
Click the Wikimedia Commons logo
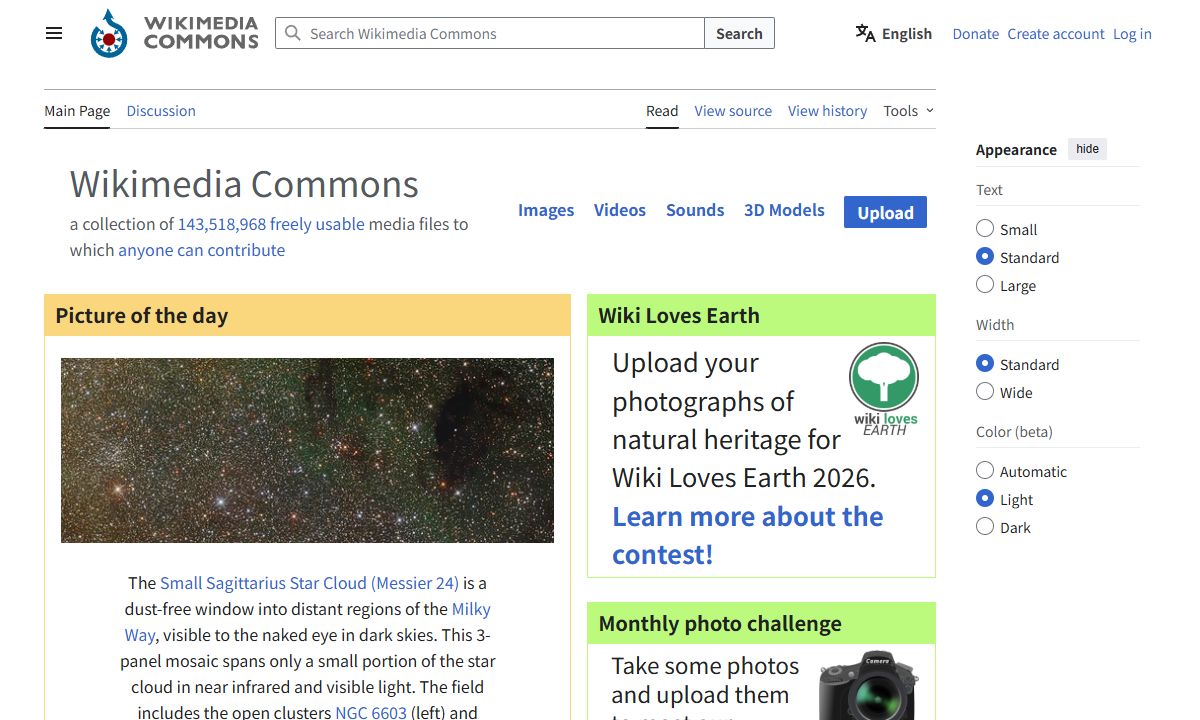[x=174, y=33]
